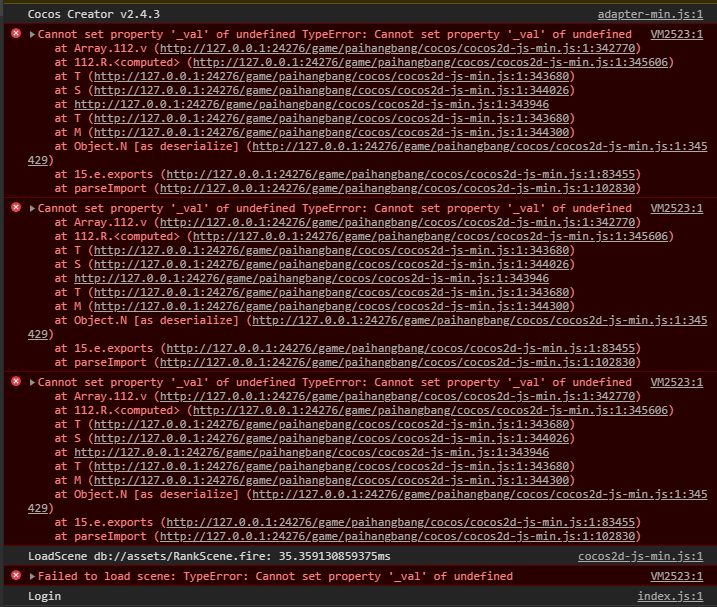In second error, open 'parseImport' link ending 102830
Screen dimensions: 717x607
click(x=397, y=362)
